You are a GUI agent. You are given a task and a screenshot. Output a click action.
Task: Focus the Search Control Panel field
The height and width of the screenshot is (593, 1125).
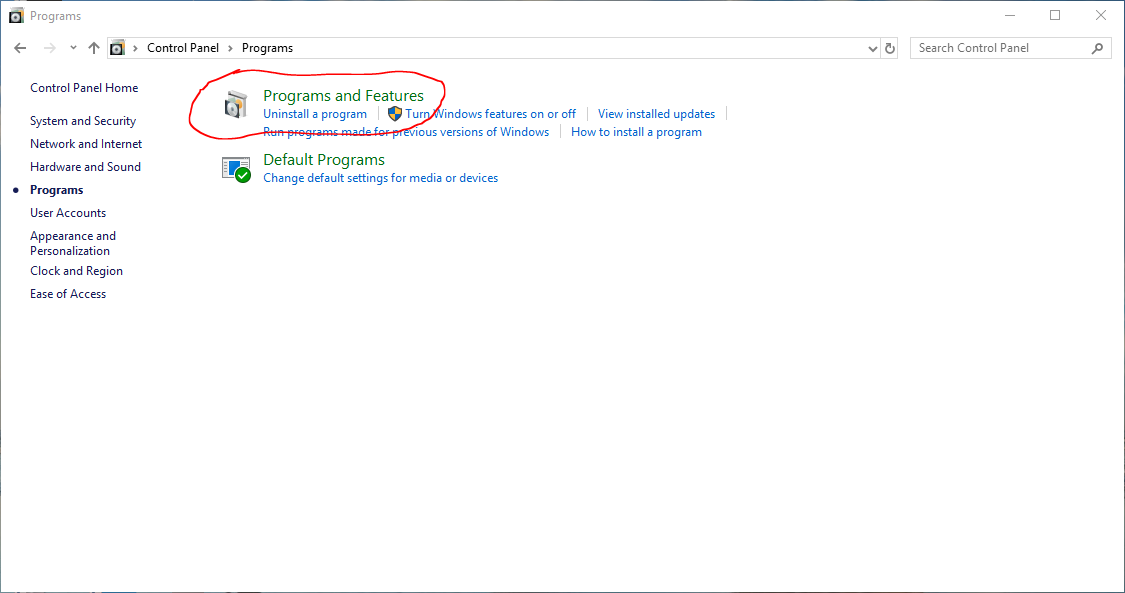(1011, 48)
